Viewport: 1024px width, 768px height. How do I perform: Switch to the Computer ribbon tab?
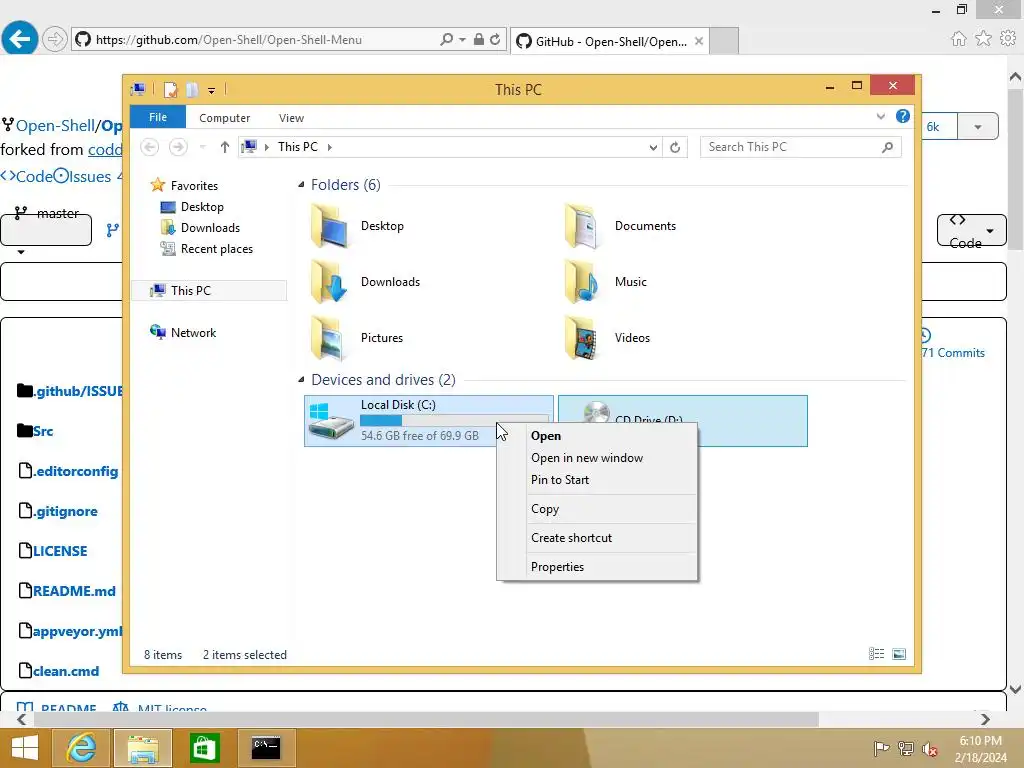[x=224, y=118]
